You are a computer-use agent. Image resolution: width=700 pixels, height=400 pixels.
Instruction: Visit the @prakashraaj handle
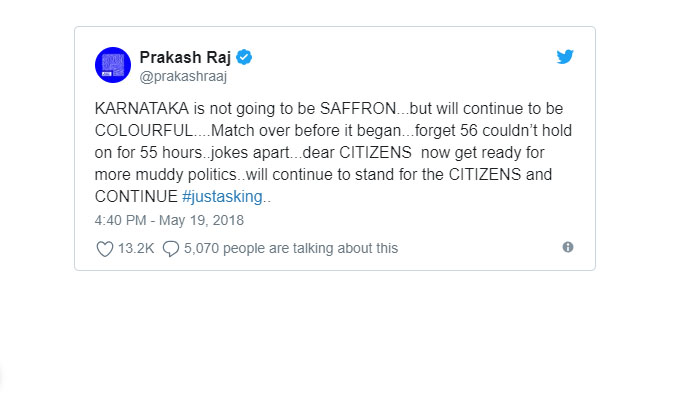(x=183, y=76)
